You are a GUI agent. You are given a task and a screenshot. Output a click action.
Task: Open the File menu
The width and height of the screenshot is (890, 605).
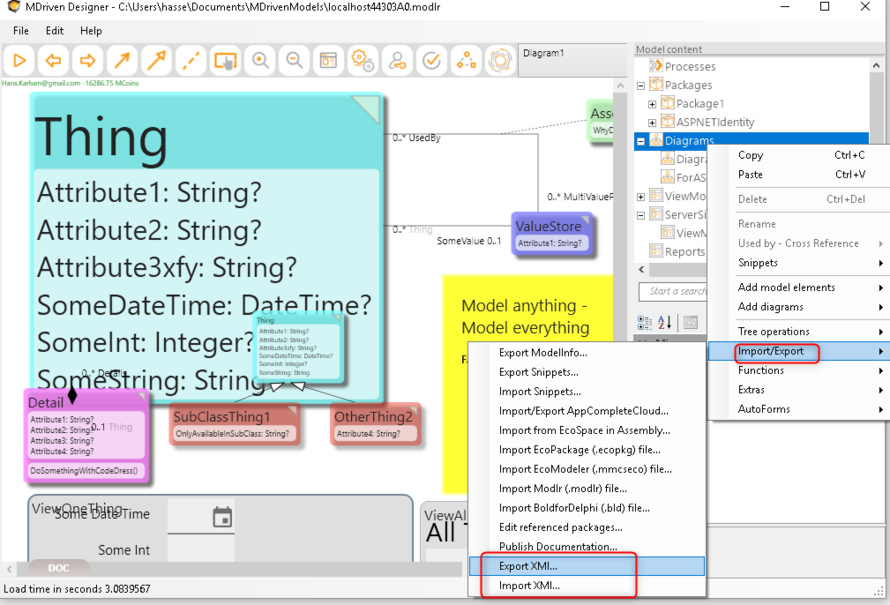pyautogui.click(x=21, y=31)
